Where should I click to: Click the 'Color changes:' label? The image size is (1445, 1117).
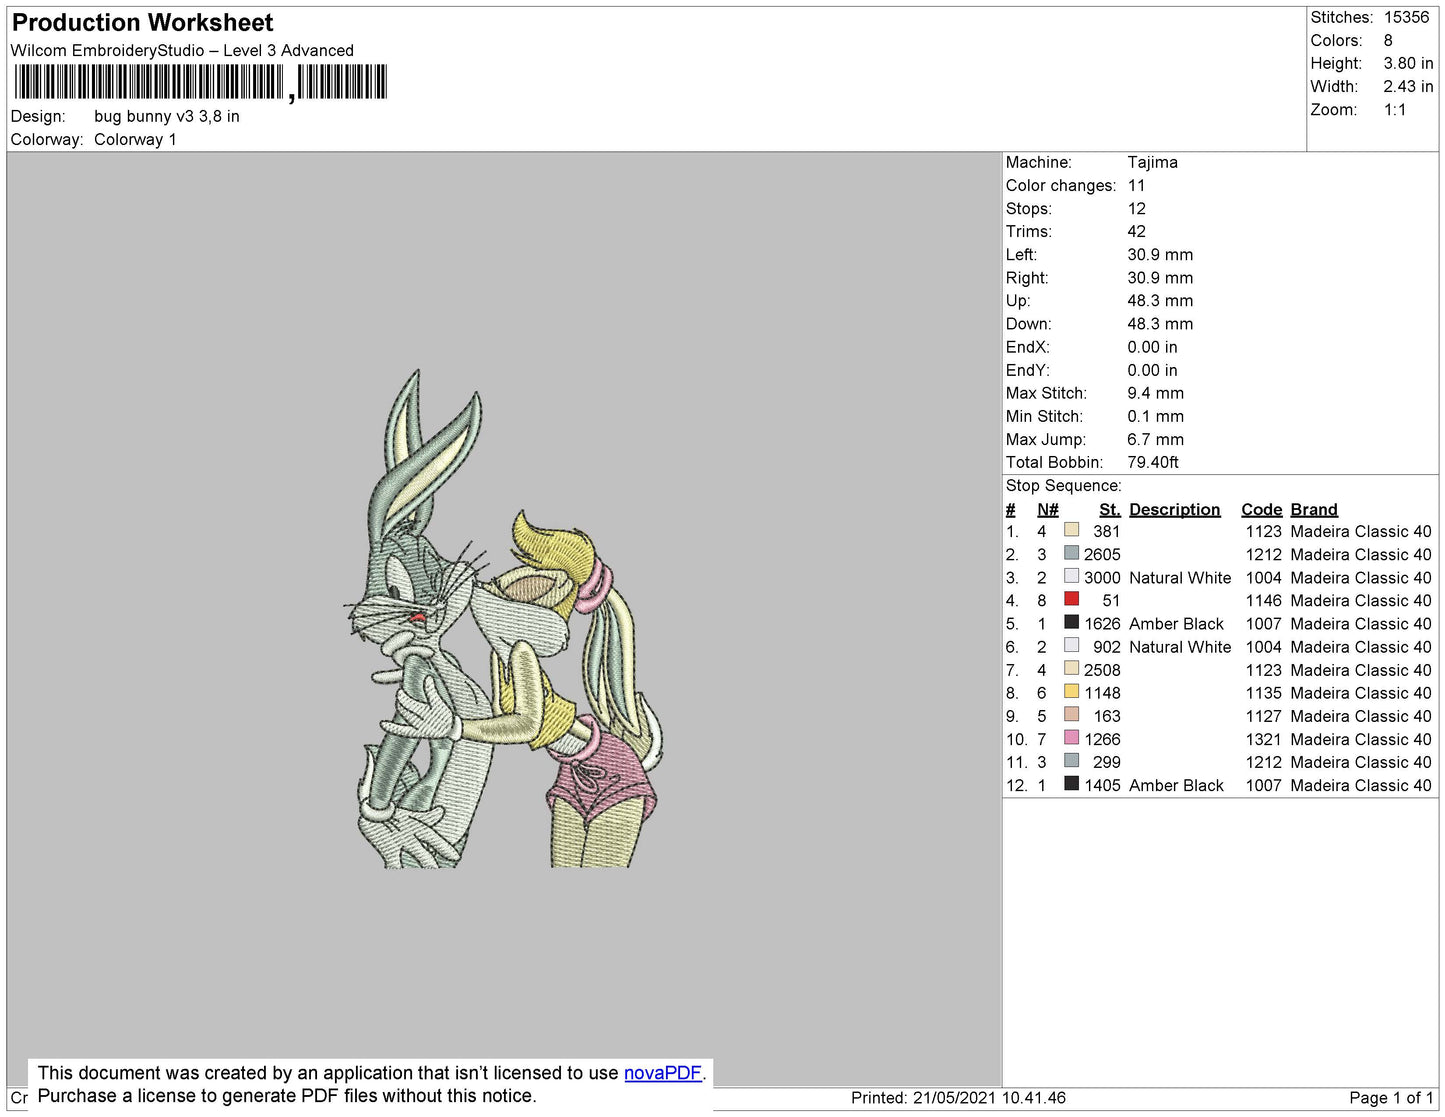1061,185
